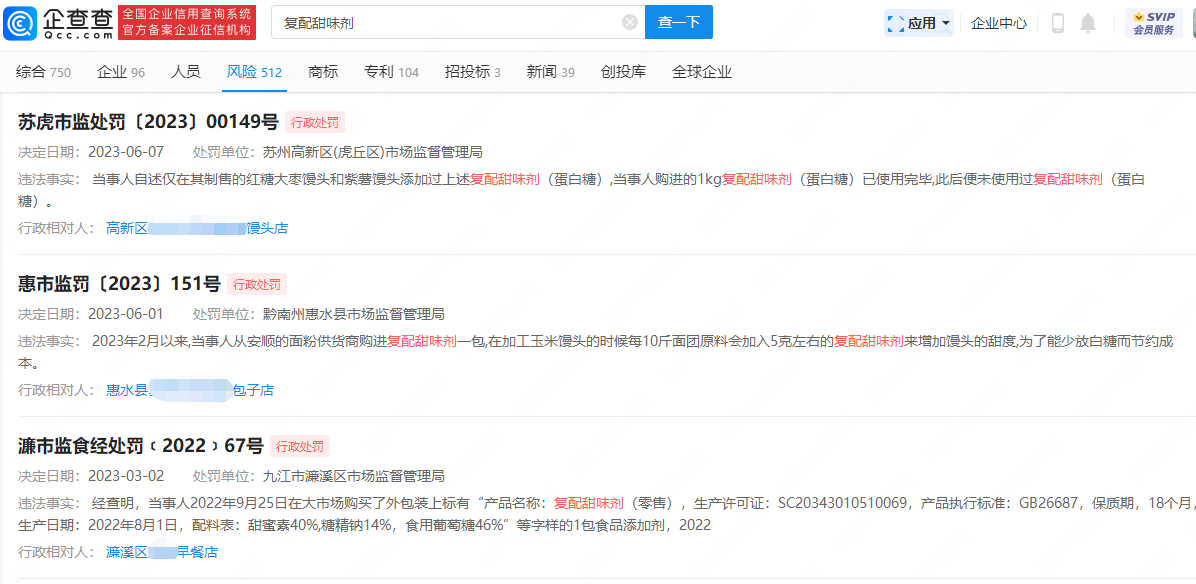Click the 应用 grid icon
1196x584 pixels.
tap(895, 23)
